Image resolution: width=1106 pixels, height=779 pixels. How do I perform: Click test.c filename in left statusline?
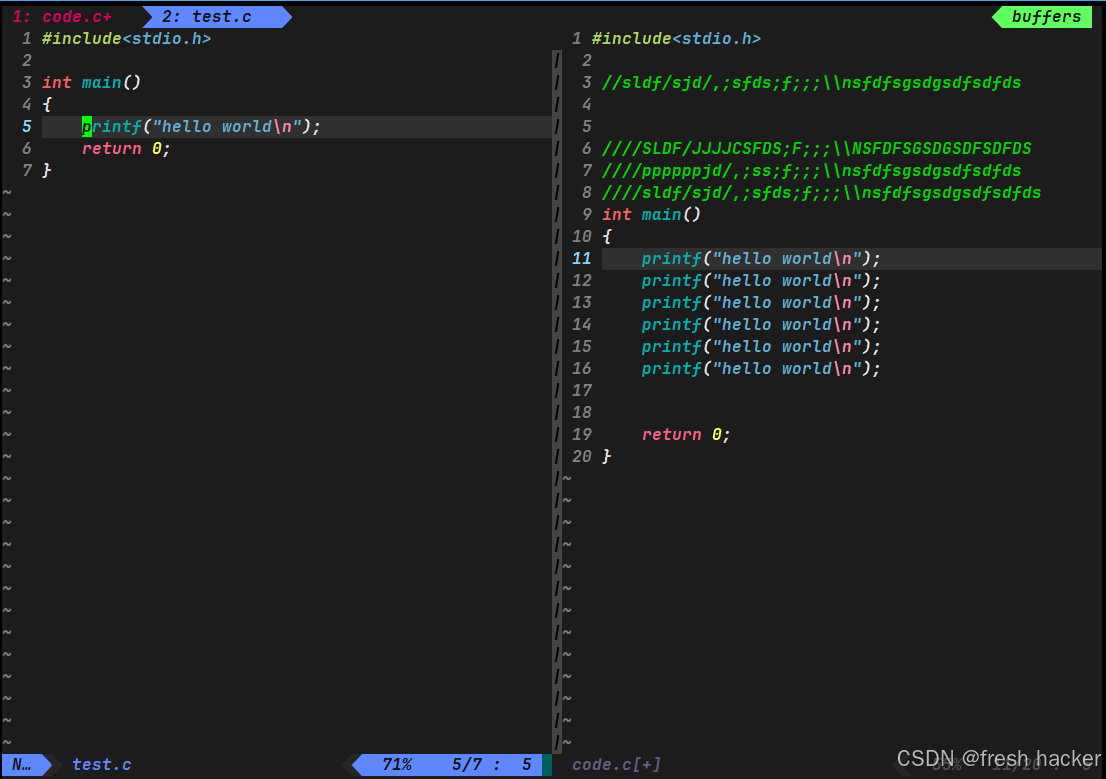click(102, 764)
